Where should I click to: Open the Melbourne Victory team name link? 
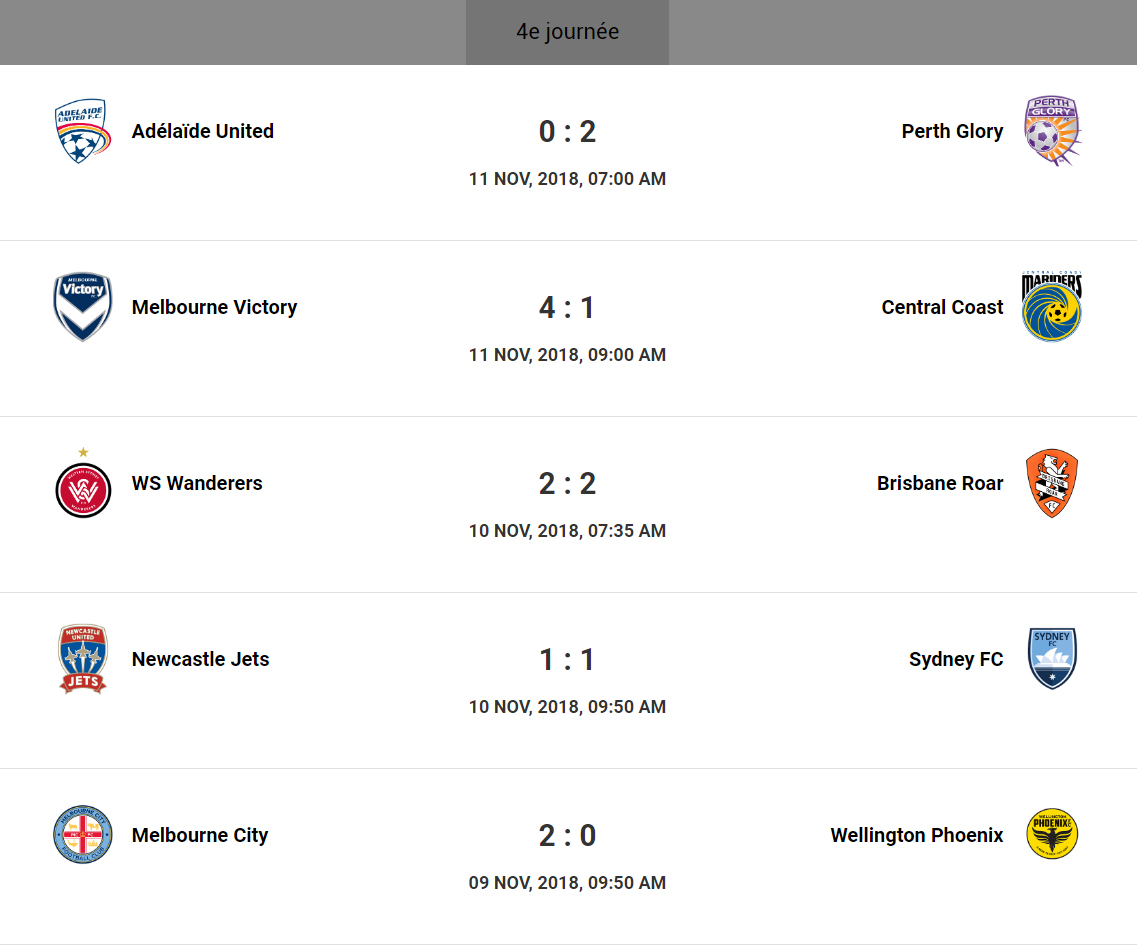tap(214, 307)
